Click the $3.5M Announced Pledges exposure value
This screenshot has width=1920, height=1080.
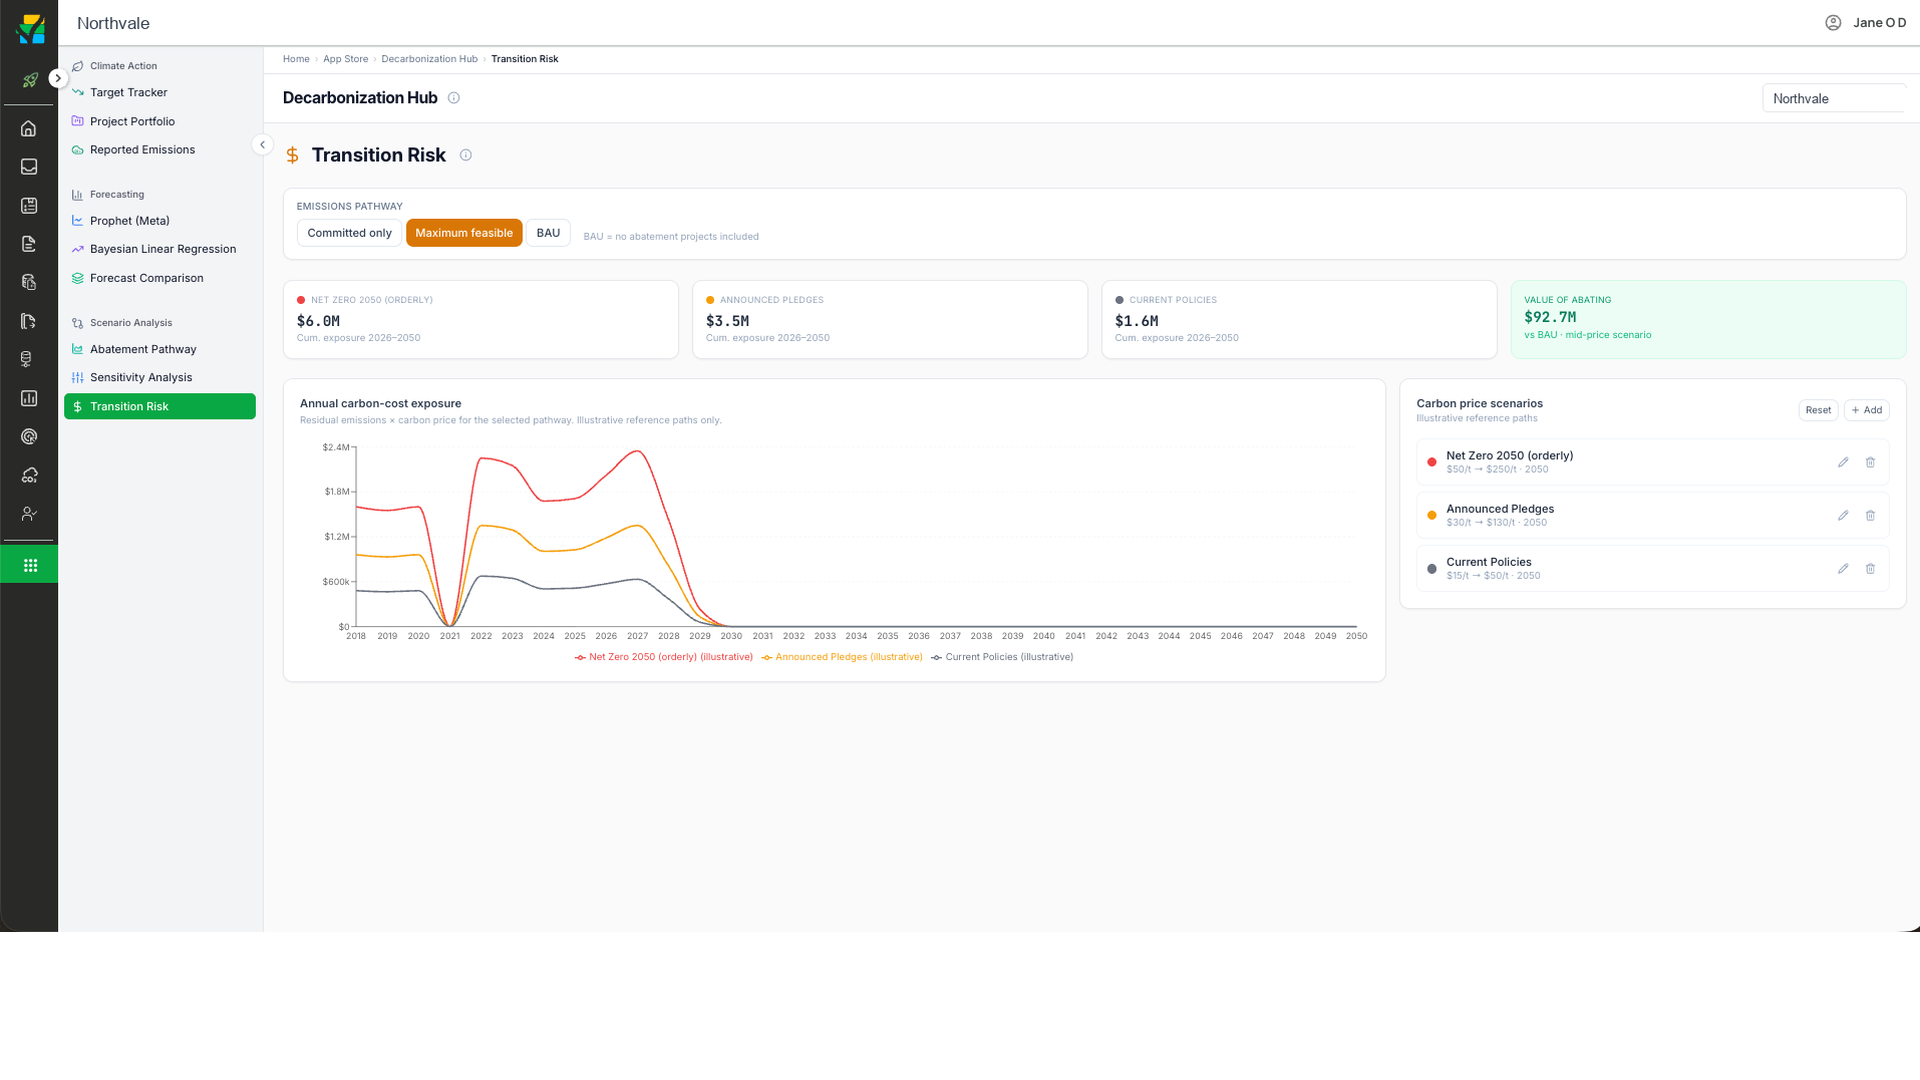click(727, 321)
